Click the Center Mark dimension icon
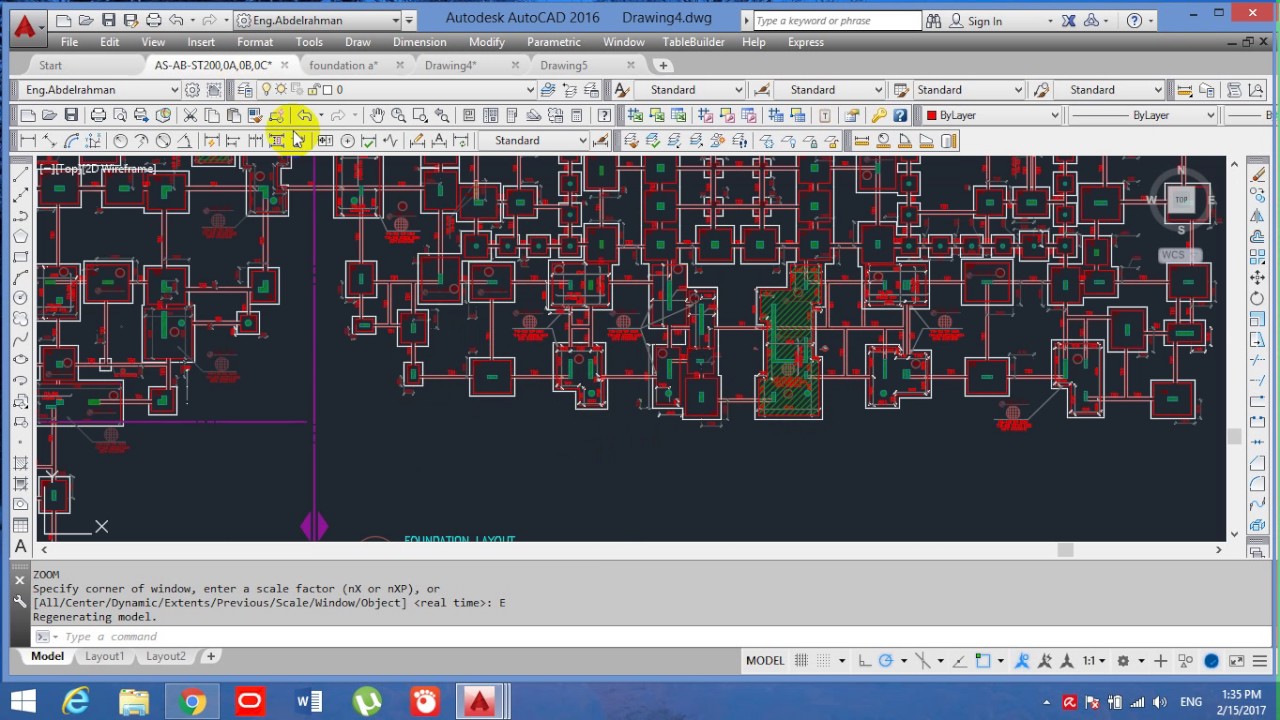This screenshot has height=720, width=1280. point(347,141)
